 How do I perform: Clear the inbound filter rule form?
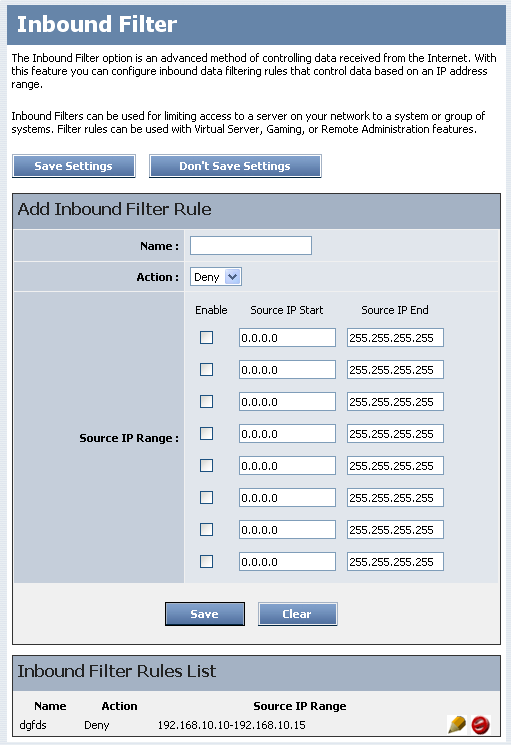(297, 614)
